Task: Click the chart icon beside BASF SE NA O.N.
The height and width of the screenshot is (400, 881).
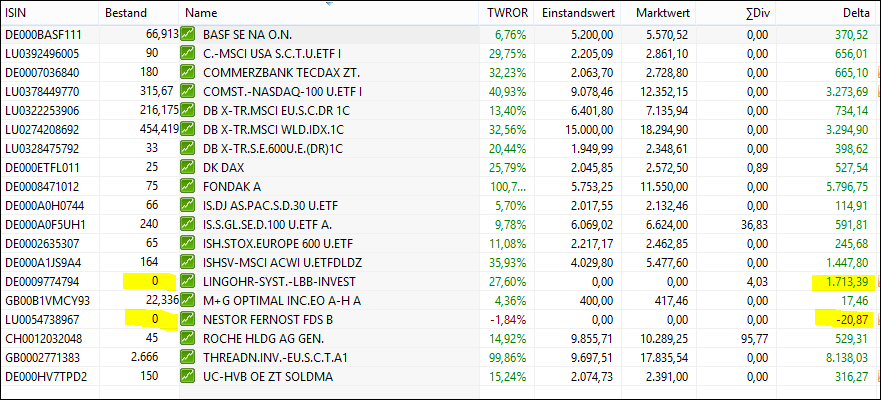Action: [187, 34]
